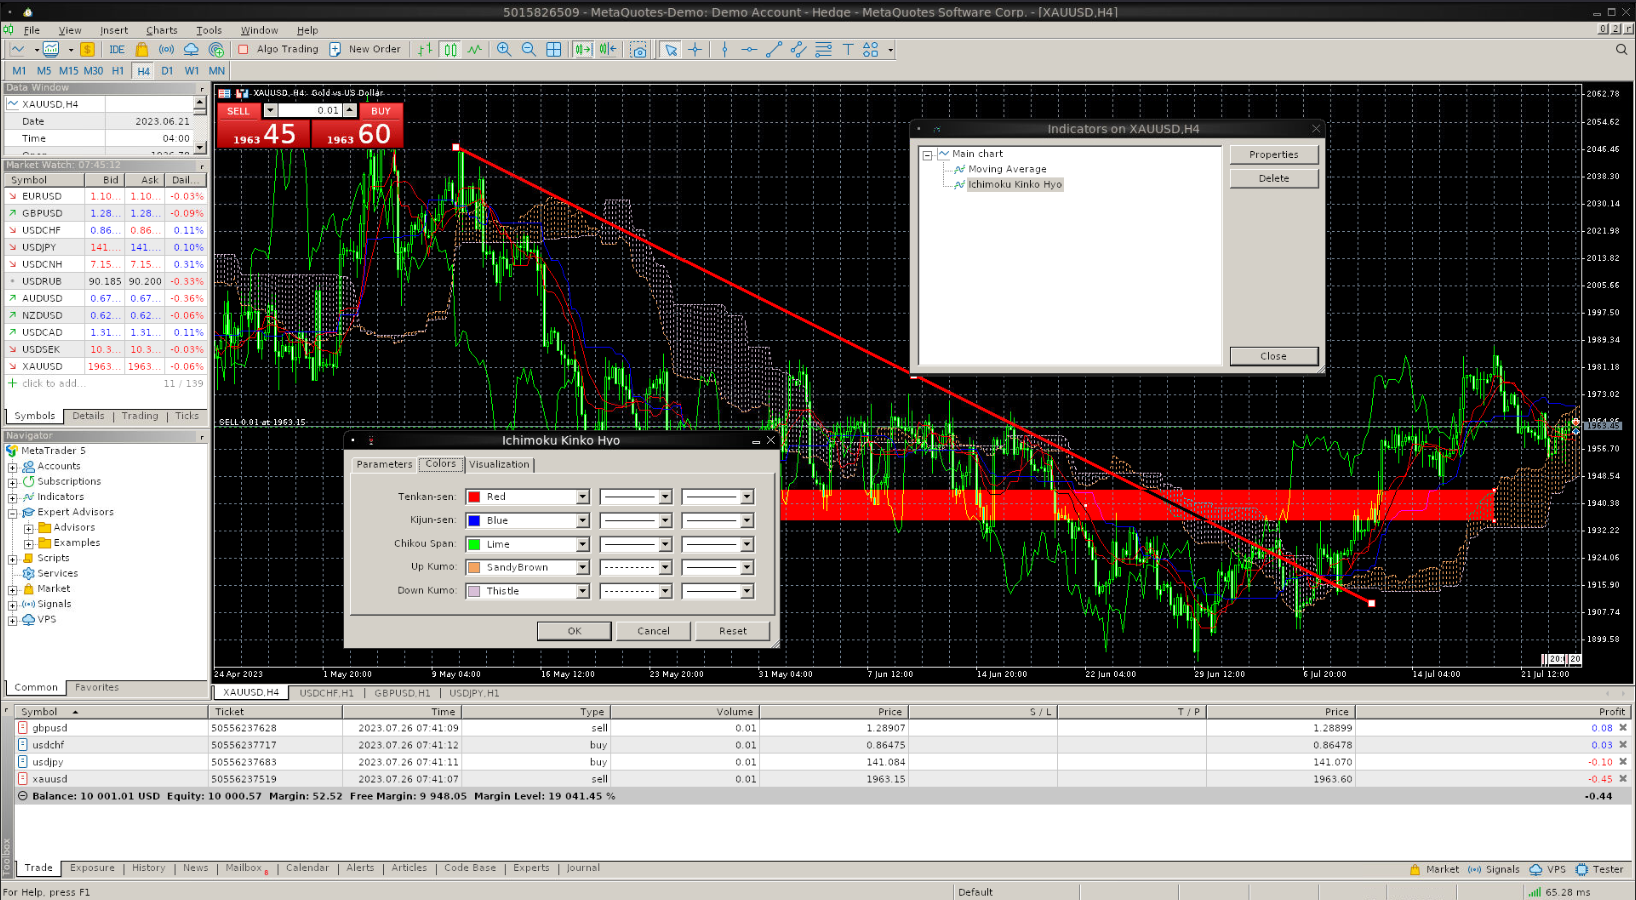Select the text label tool
Viewport: 1636px width, 900px height.
pos(847,49)
